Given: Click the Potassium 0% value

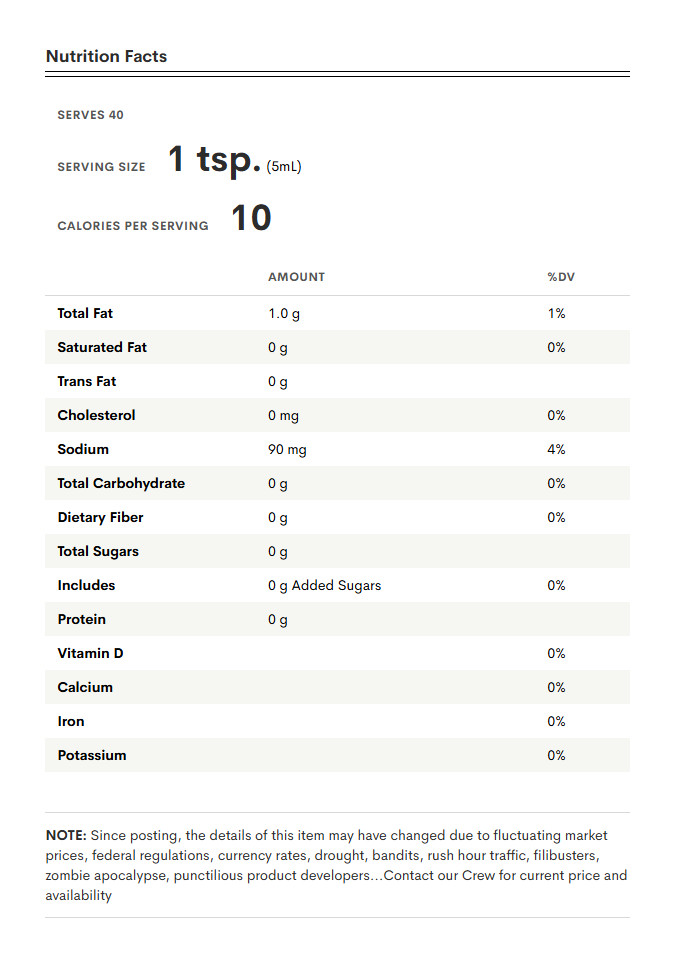Looking at the screenshot, I should [556, 756].
